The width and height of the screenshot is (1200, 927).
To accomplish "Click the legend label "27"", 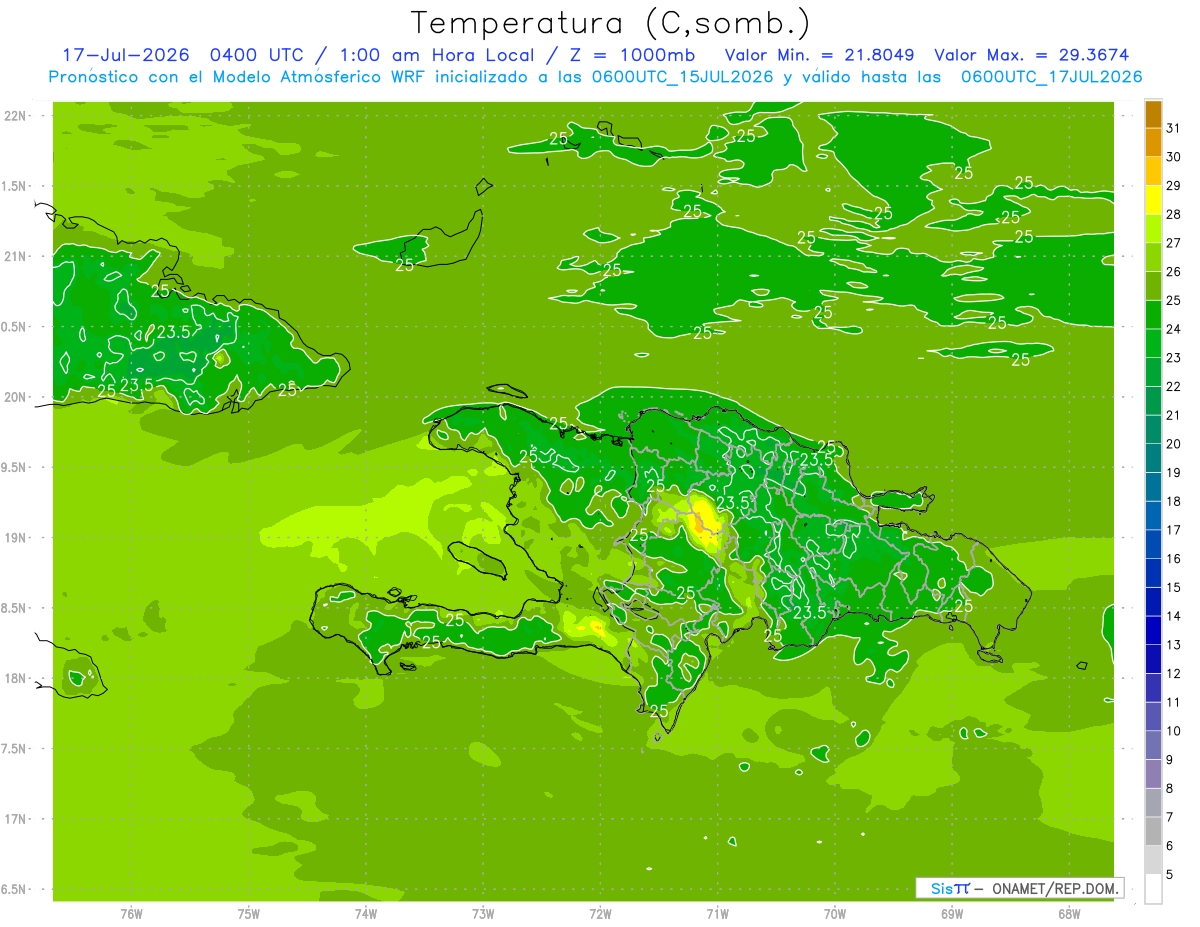I will click(x=1174, y=243).
